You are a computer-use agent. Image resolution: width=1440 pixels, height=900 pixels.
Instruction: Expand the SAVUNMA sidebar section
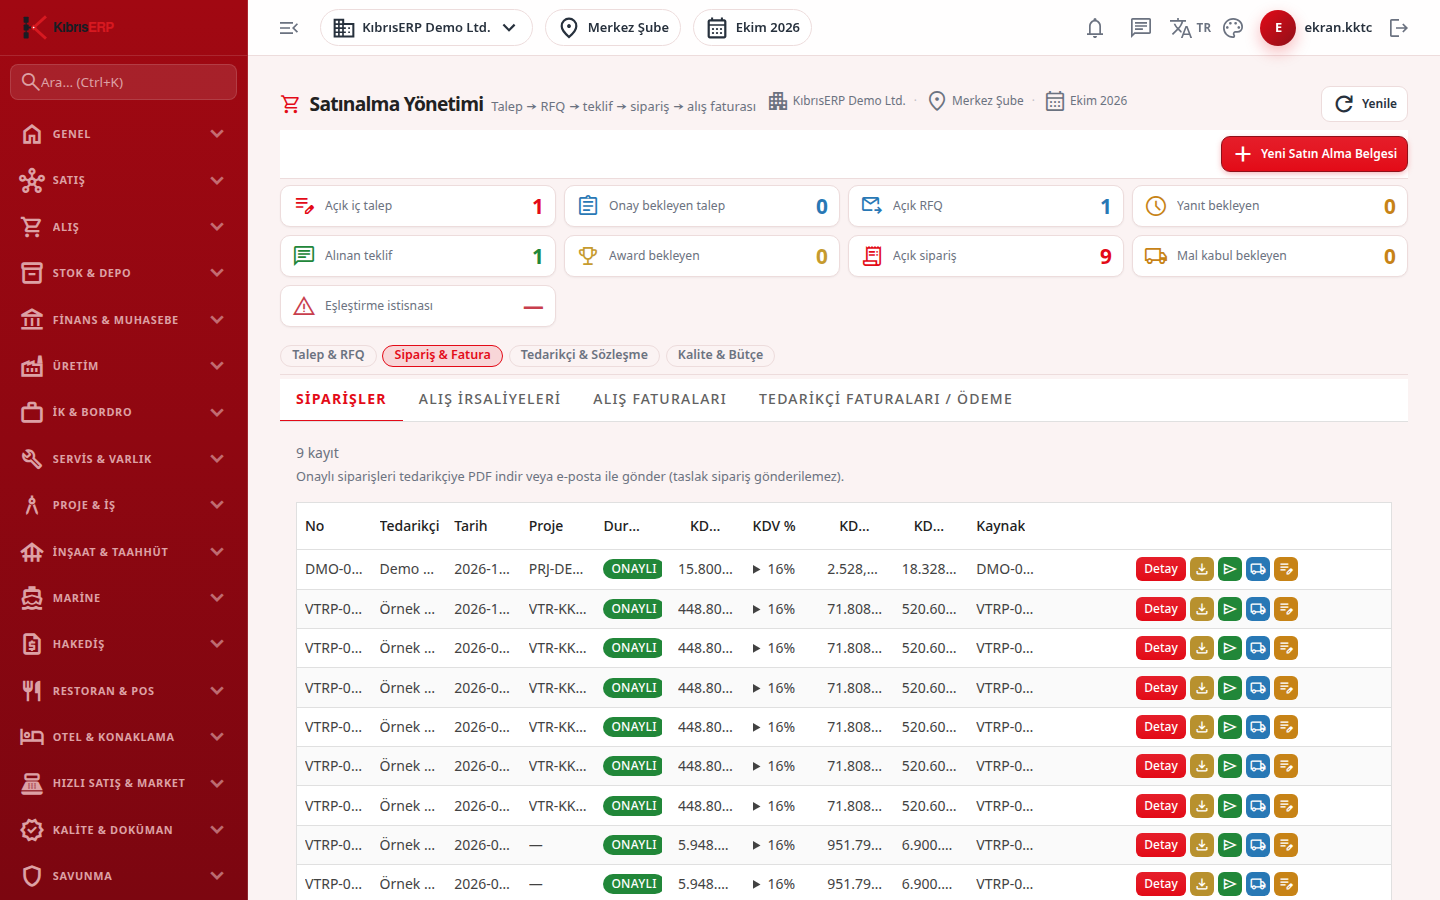pyautogui.click(x=124, y=876)
